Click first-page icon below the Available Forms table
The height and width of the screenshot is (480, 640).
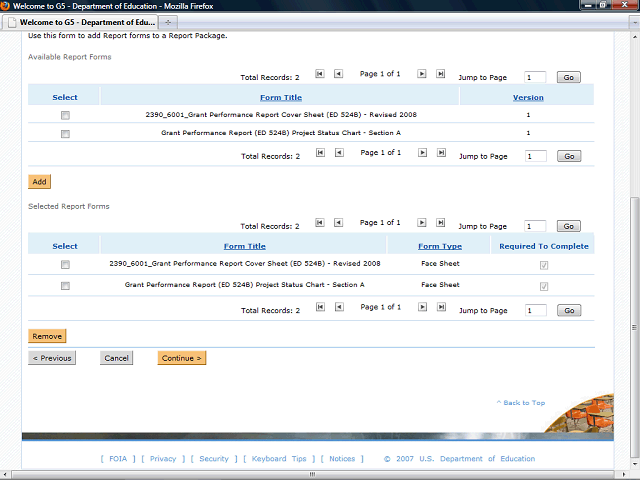click(320, 153)
